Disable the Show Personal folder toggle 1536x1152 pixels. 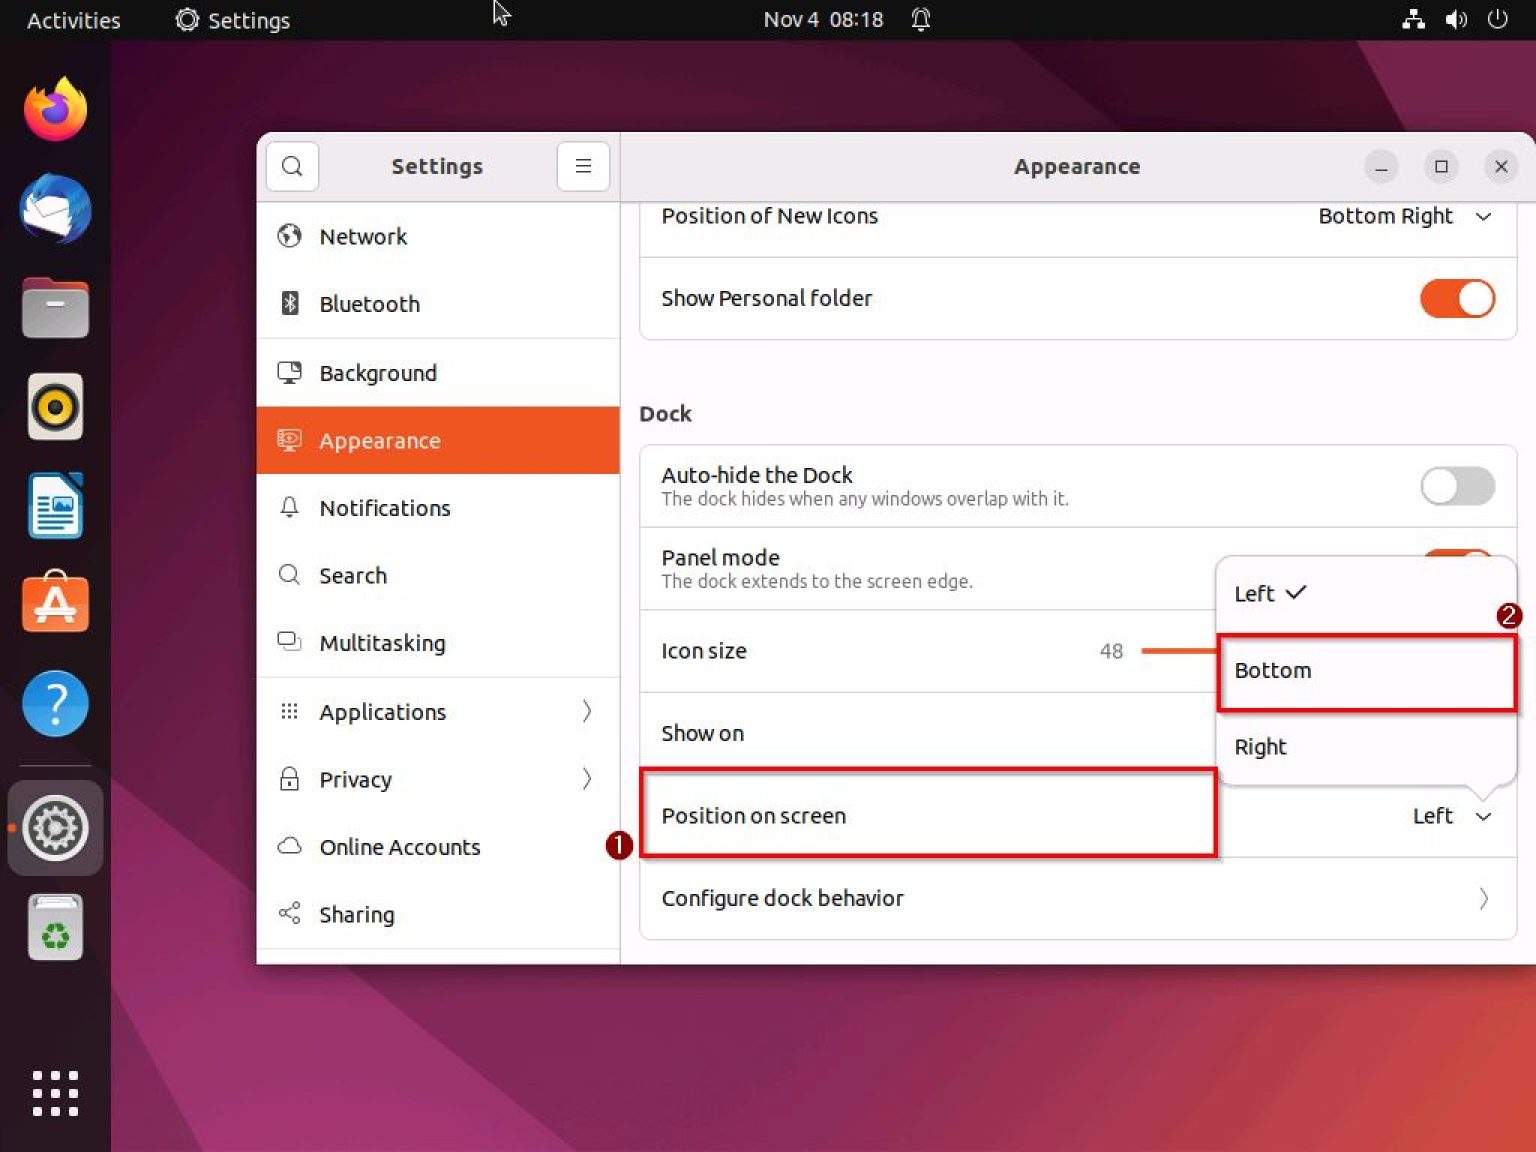point(1457,298)
